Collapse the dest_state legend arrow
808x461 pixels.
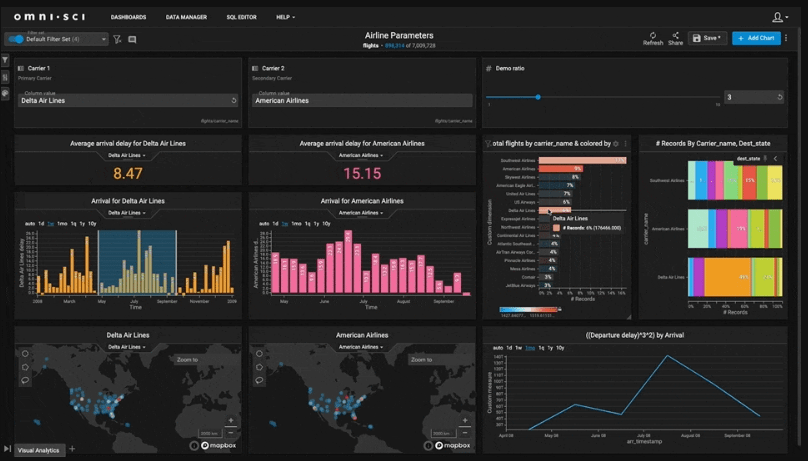point(776,159)
